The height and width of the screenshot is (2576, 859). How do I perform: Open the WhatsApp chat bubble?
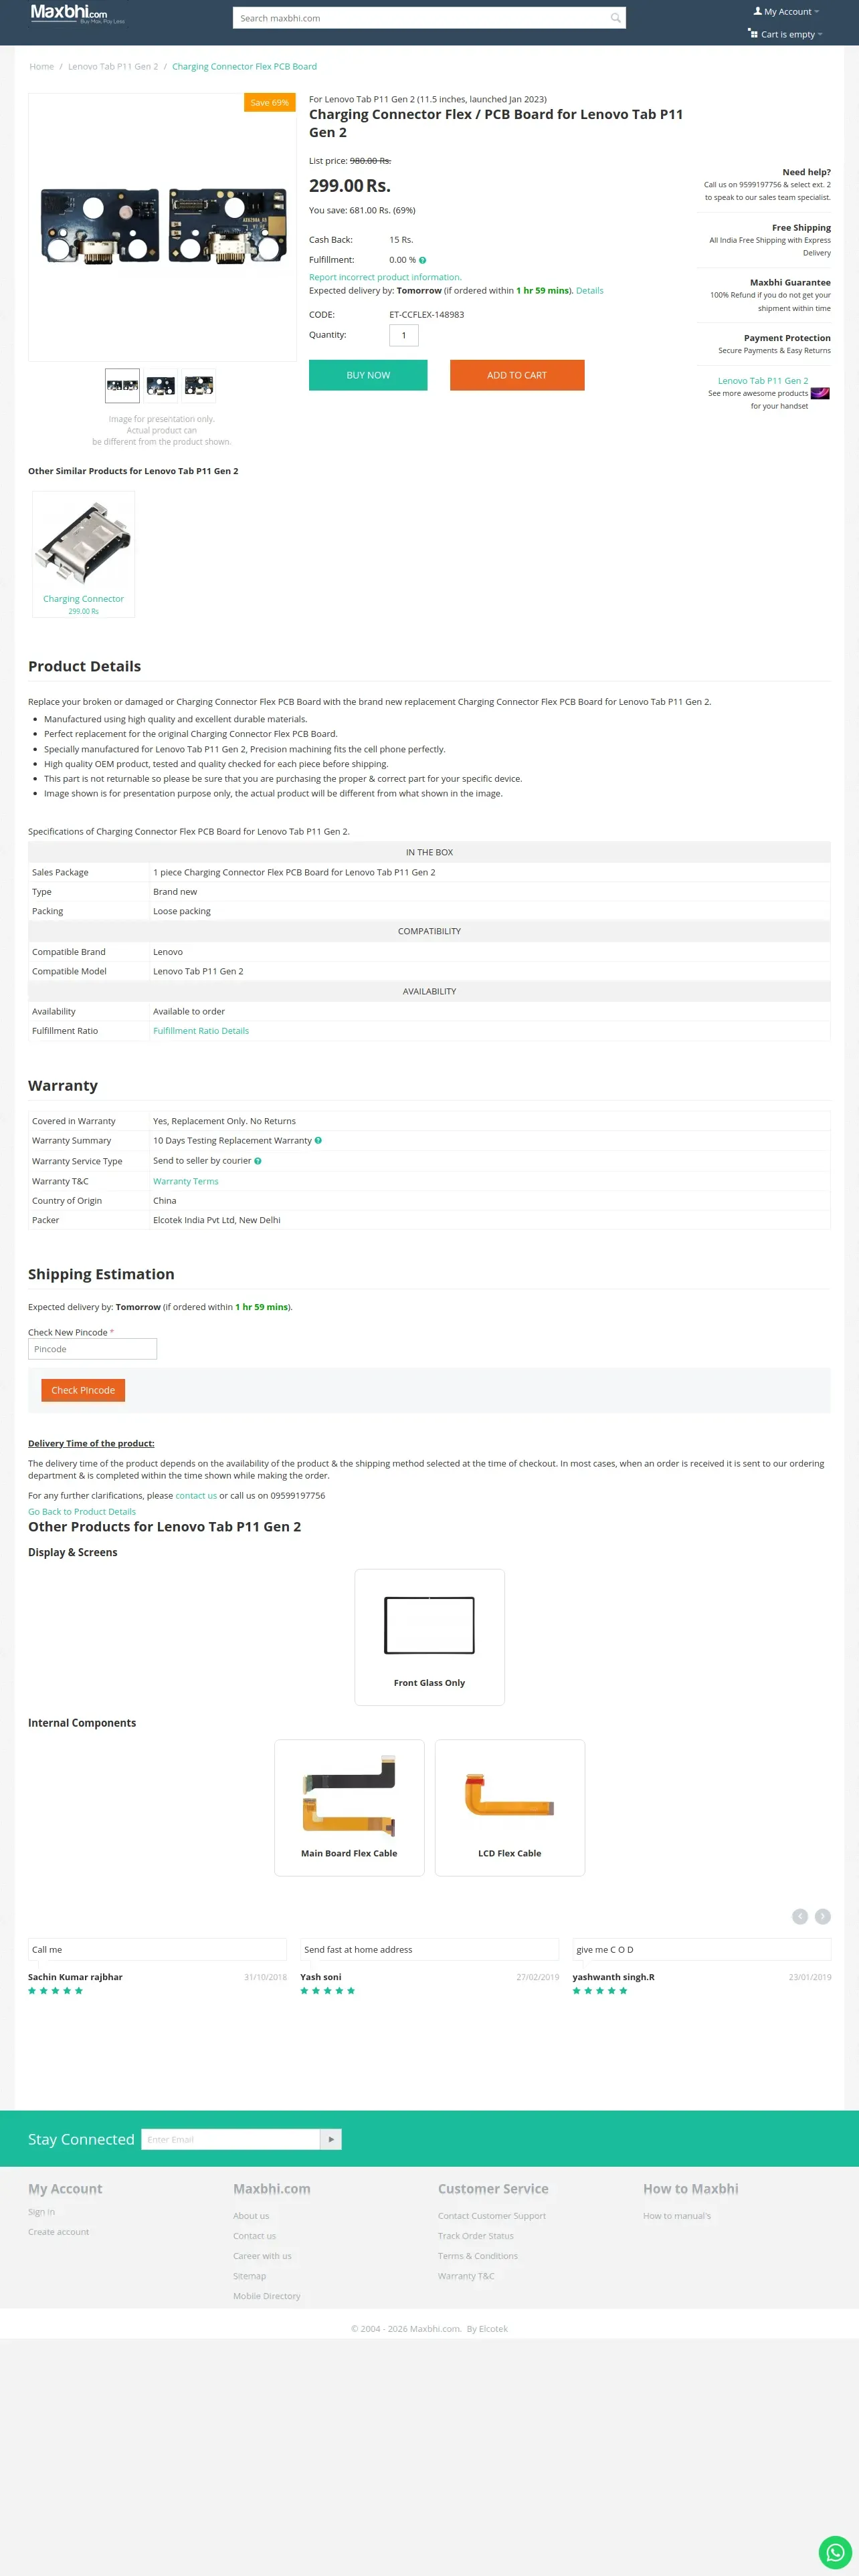[x=835, y=2552]
